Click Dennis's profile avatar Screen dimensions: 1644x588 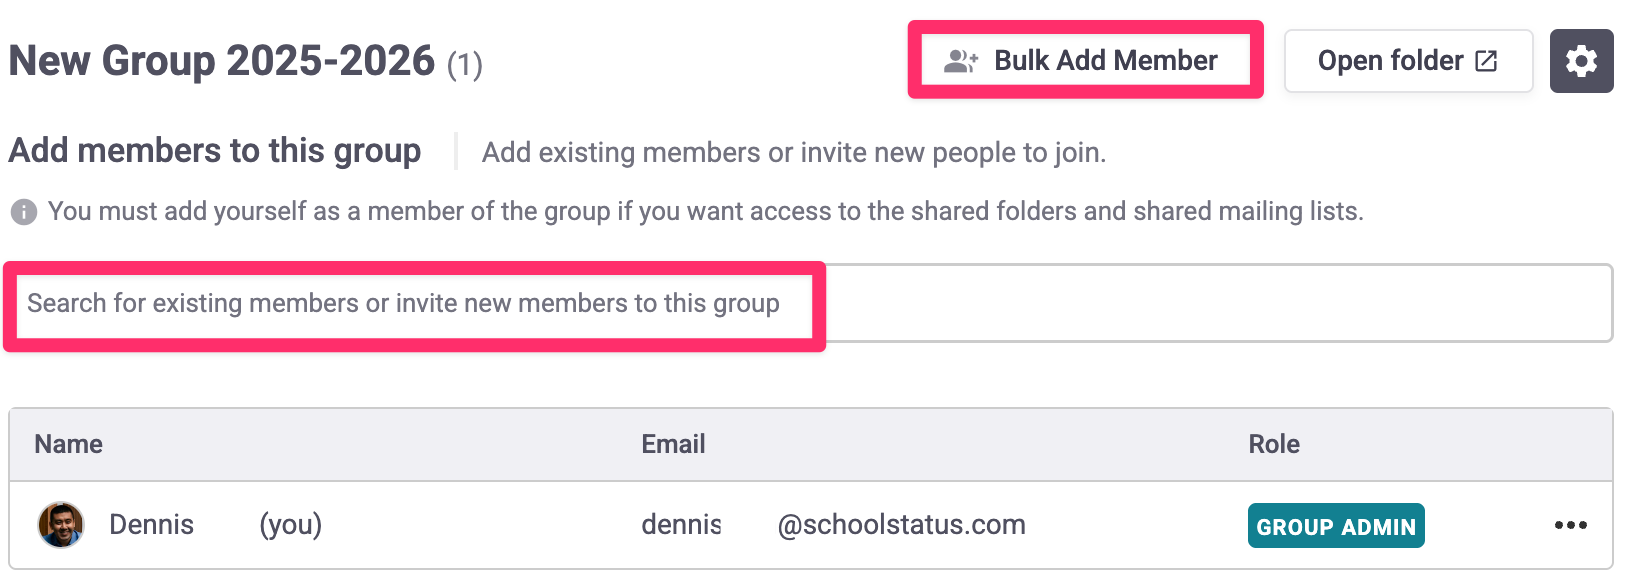[61, 525]
